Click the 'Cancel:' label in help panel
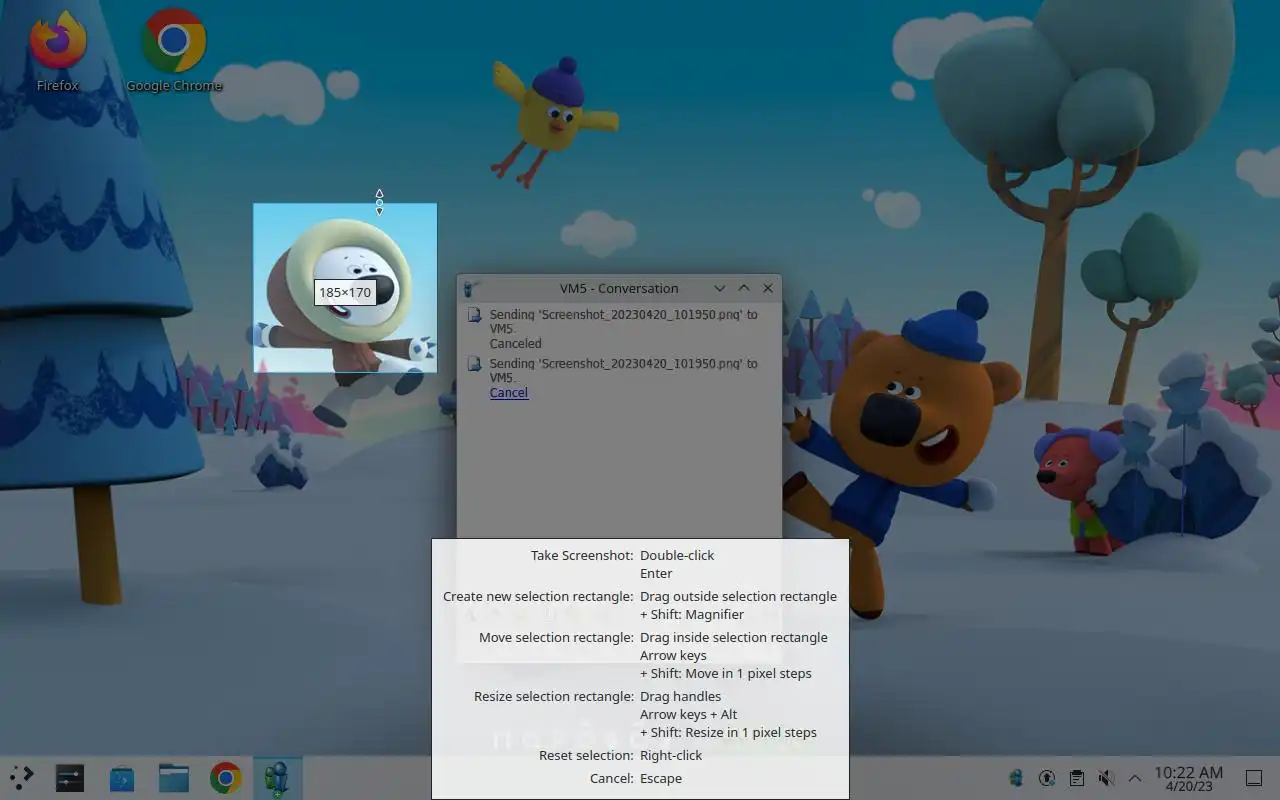Image resolution: width=1280 pixels, height=800 pixels. (612, 778)
